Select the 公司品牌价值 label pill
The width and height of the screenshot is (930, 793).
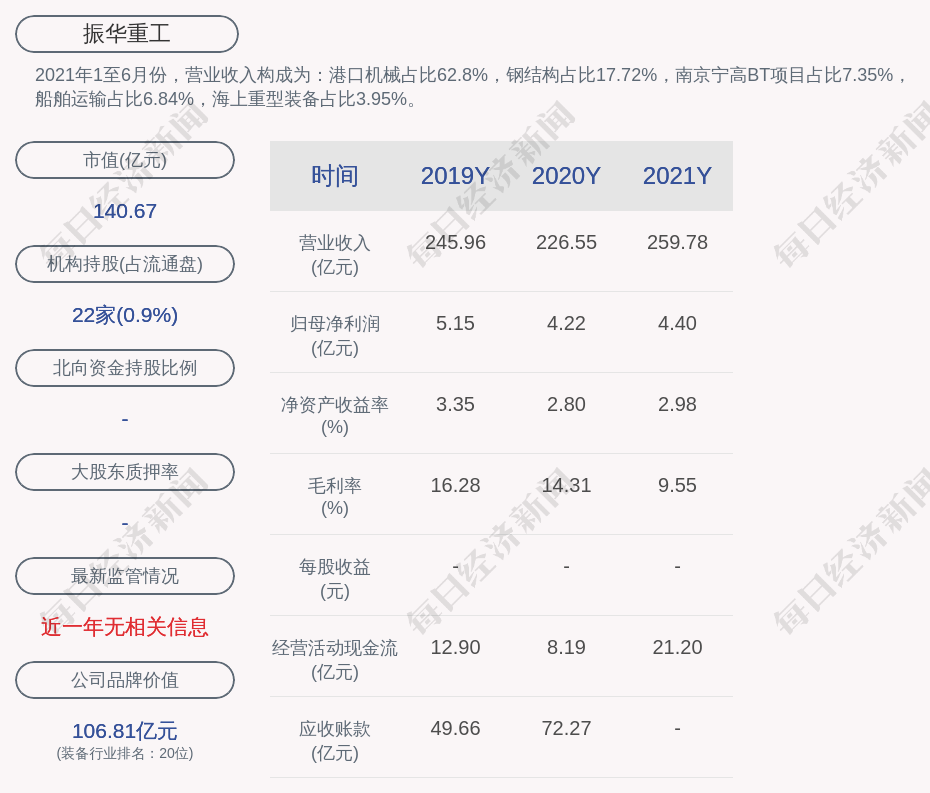coord(125,680)
